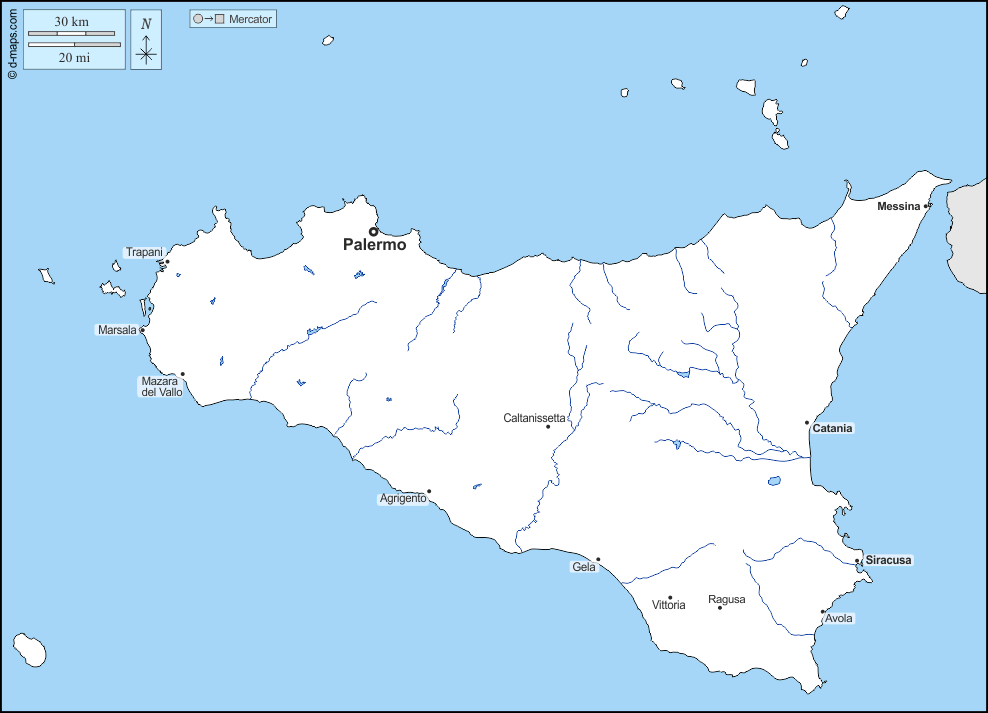Image resolution: width=988 pixels, height=713 pixels.
Task: Select the Gela city dot marker
Action: point(598,559)
